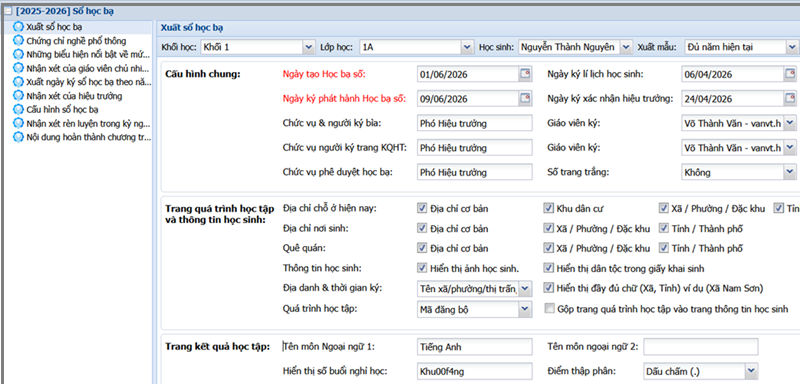This screenshot has width=800, height=384.
Task: Open Xuất ngày ký sổ học bạ theo năm
Action: pyautogui.click(x=88, y=82)
